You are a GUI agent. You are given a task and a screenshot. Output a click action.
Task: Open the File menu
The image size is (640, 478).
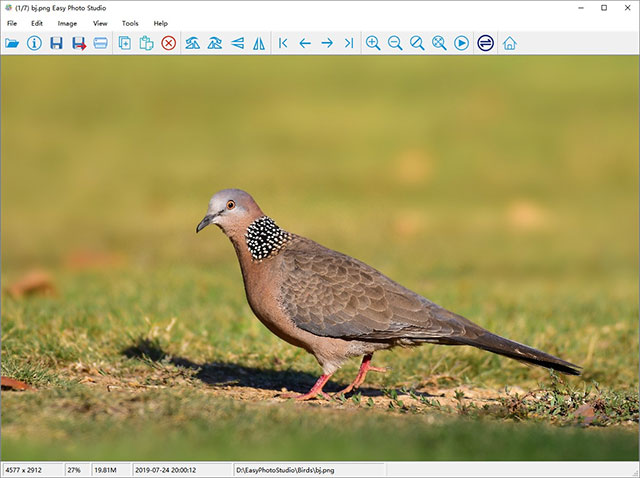point(12,22)
